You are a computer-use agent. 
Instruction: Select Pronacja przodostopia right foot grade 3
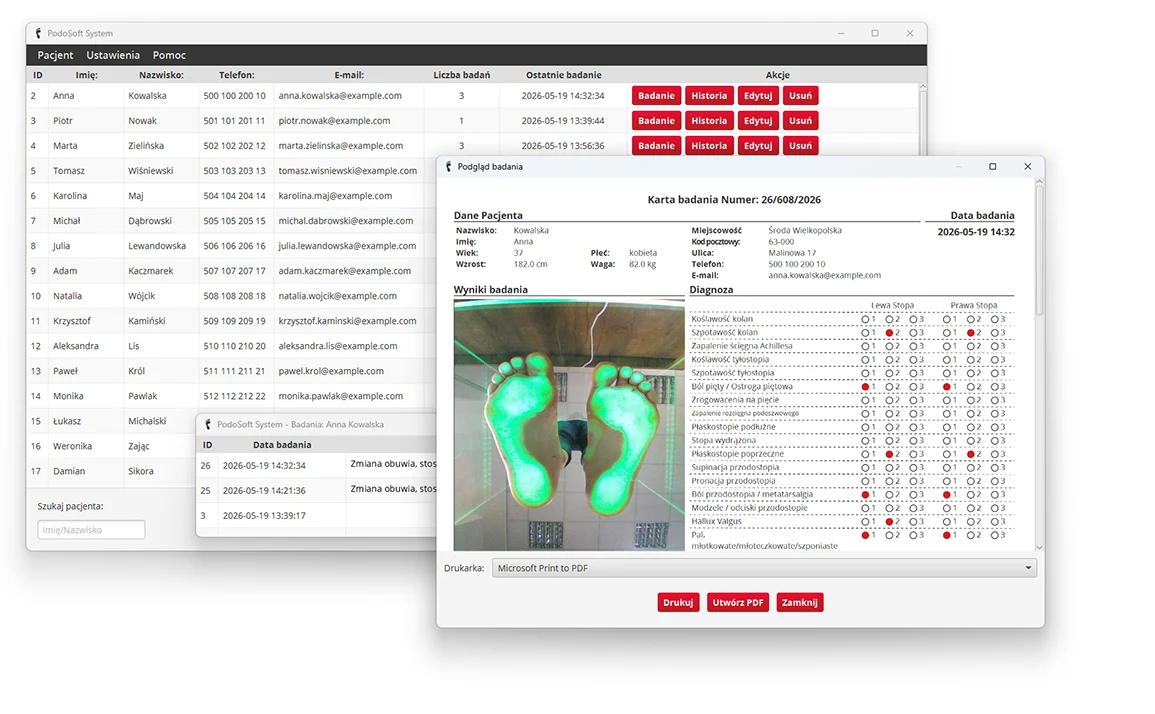coord(995,481)
